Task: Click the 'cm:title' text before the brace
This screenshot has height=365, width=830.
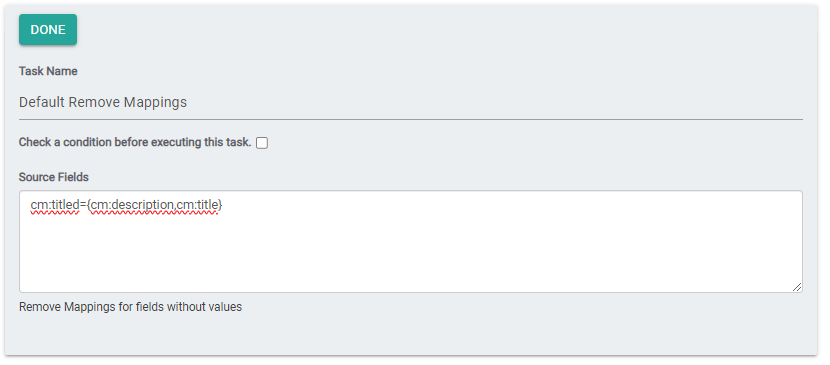Action: [197, 205]
